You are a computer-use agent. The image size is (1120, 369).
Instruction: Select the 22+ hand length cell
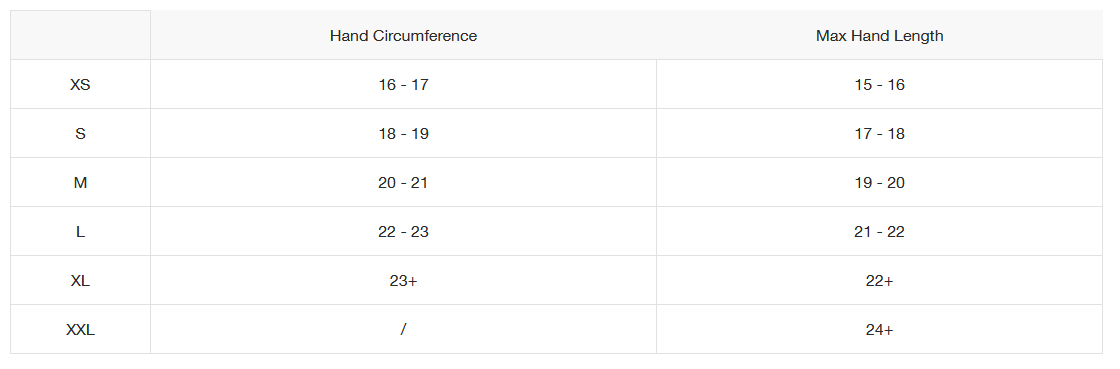click(879, 280)
